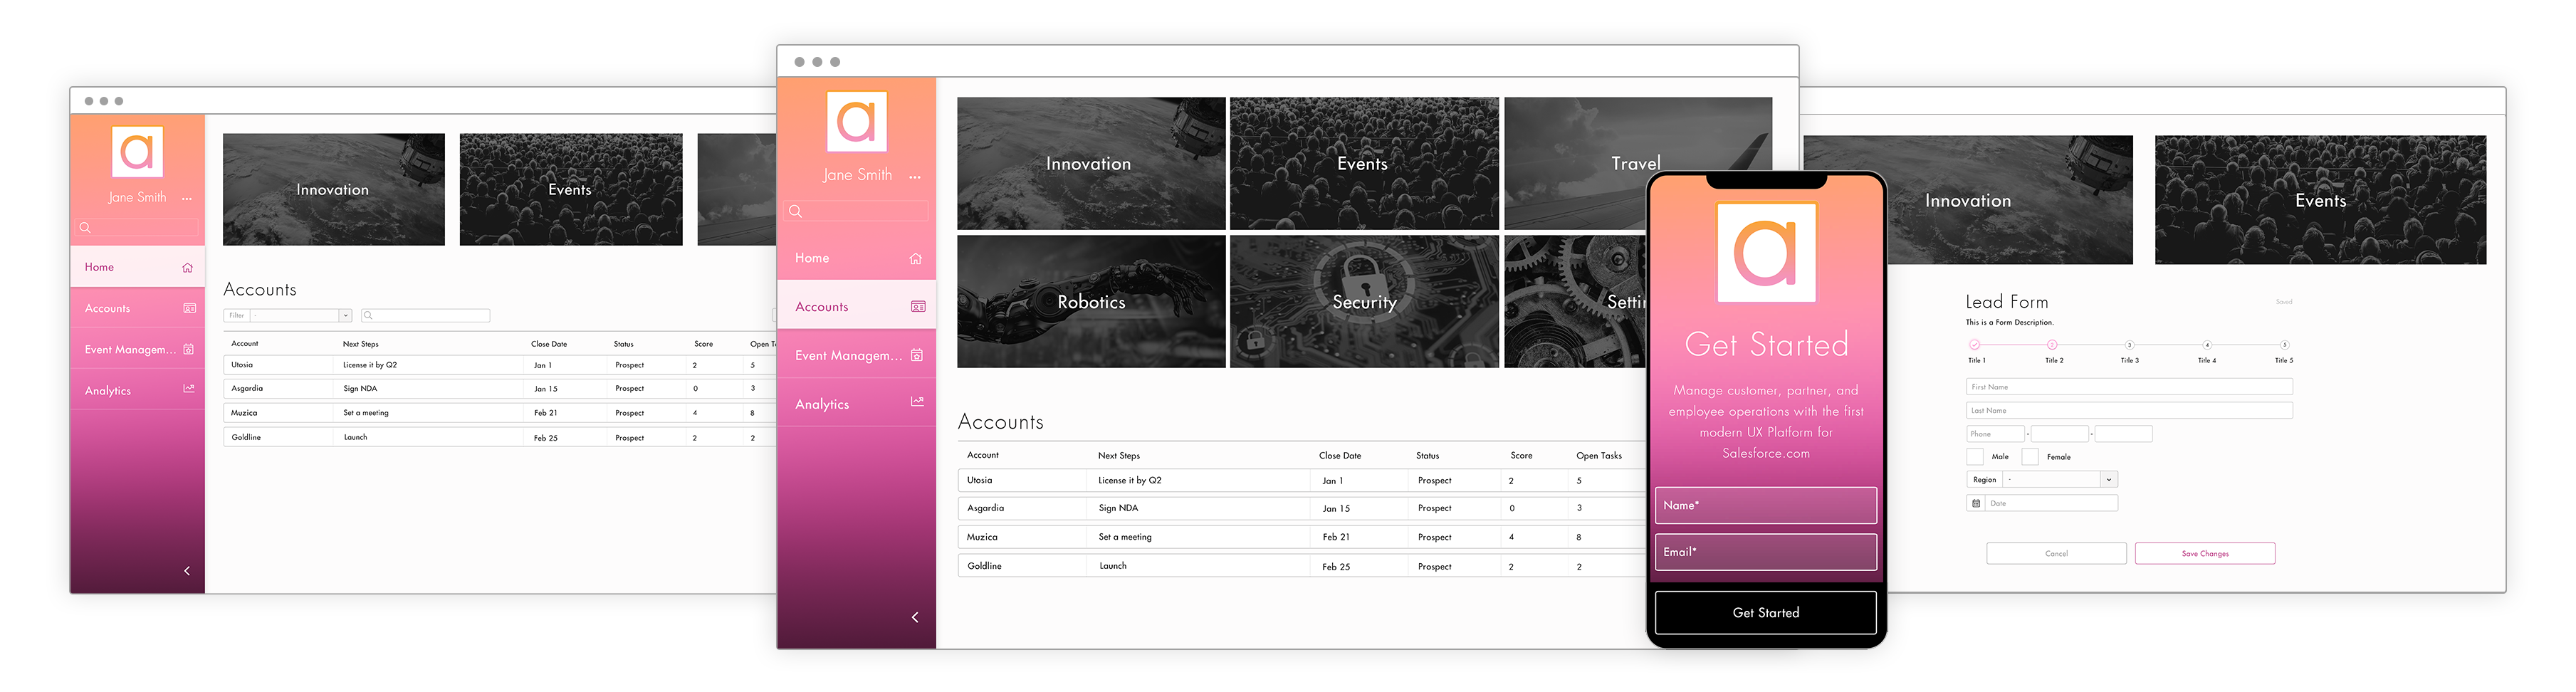Select Home menu item in center window sidebar

pyautogui.click(x=857, y=258)
